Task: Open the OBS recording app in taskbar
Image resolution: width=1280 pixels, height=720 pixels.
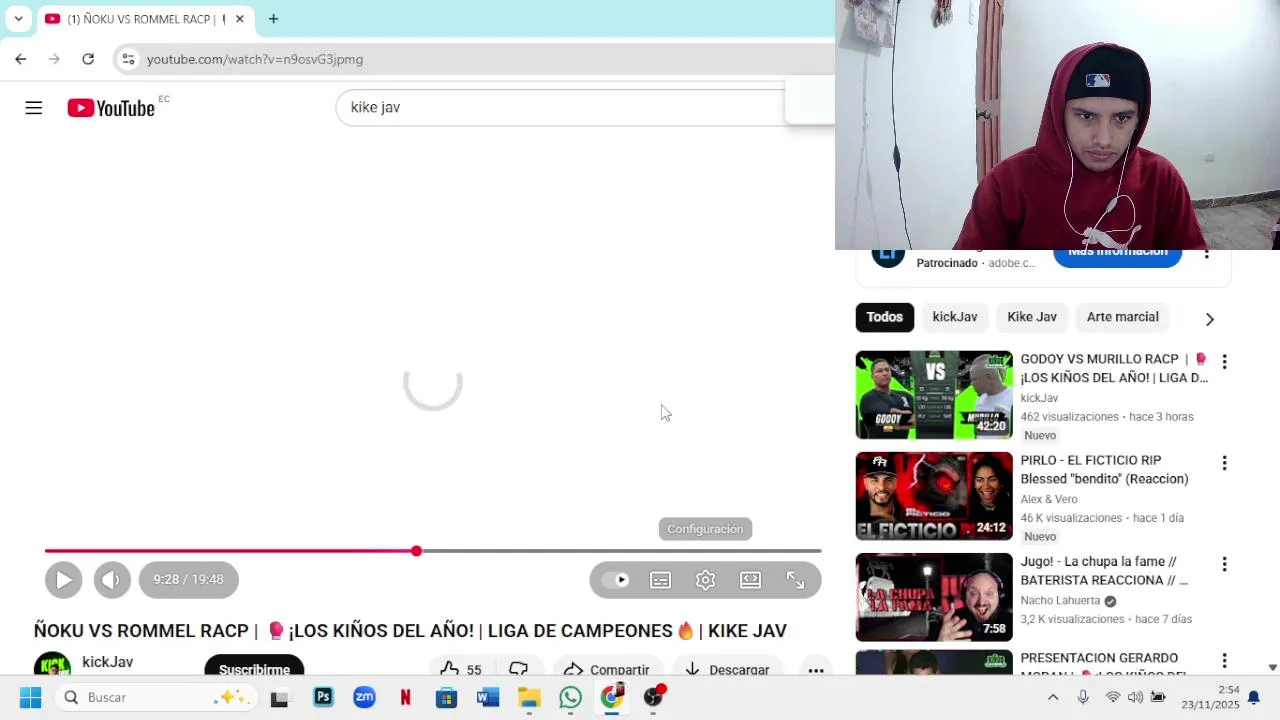Action: tap(653, 697)
